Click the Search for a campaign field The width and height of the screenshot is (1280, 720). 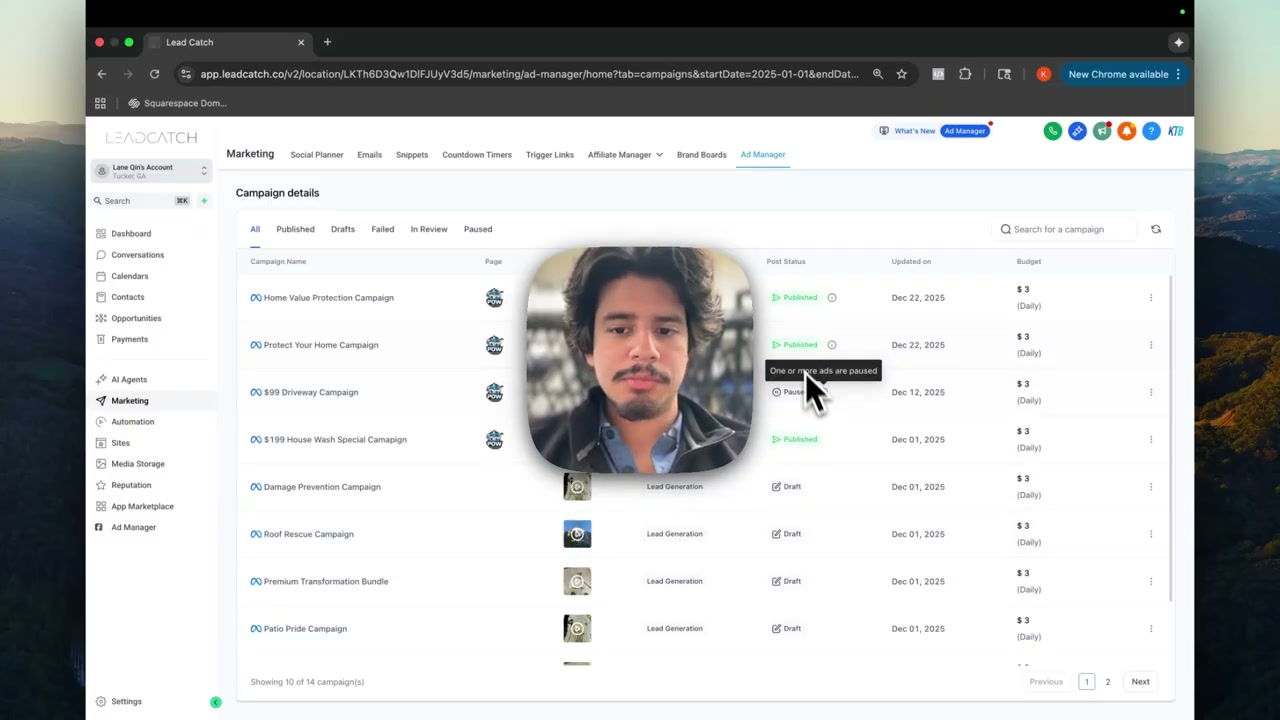click(1065, 229)
